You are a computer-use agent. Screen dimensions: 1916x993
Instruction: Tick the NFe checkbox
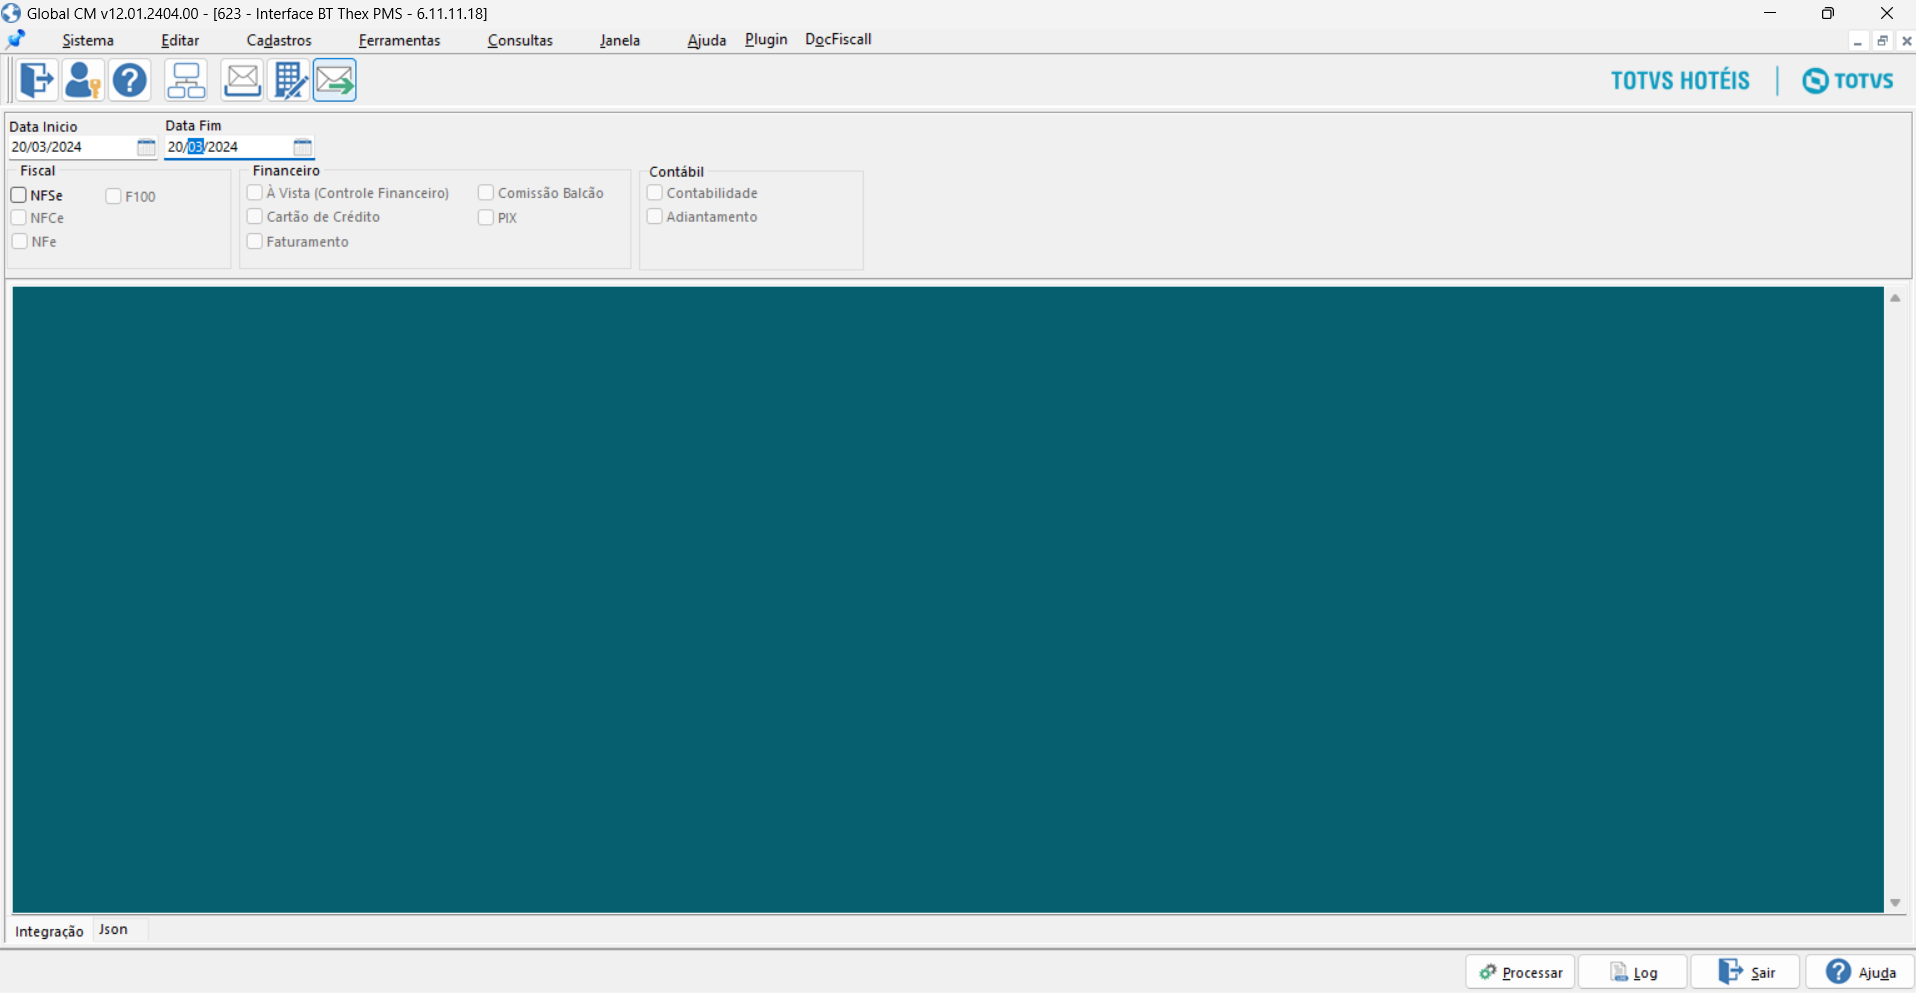[19, 241]
